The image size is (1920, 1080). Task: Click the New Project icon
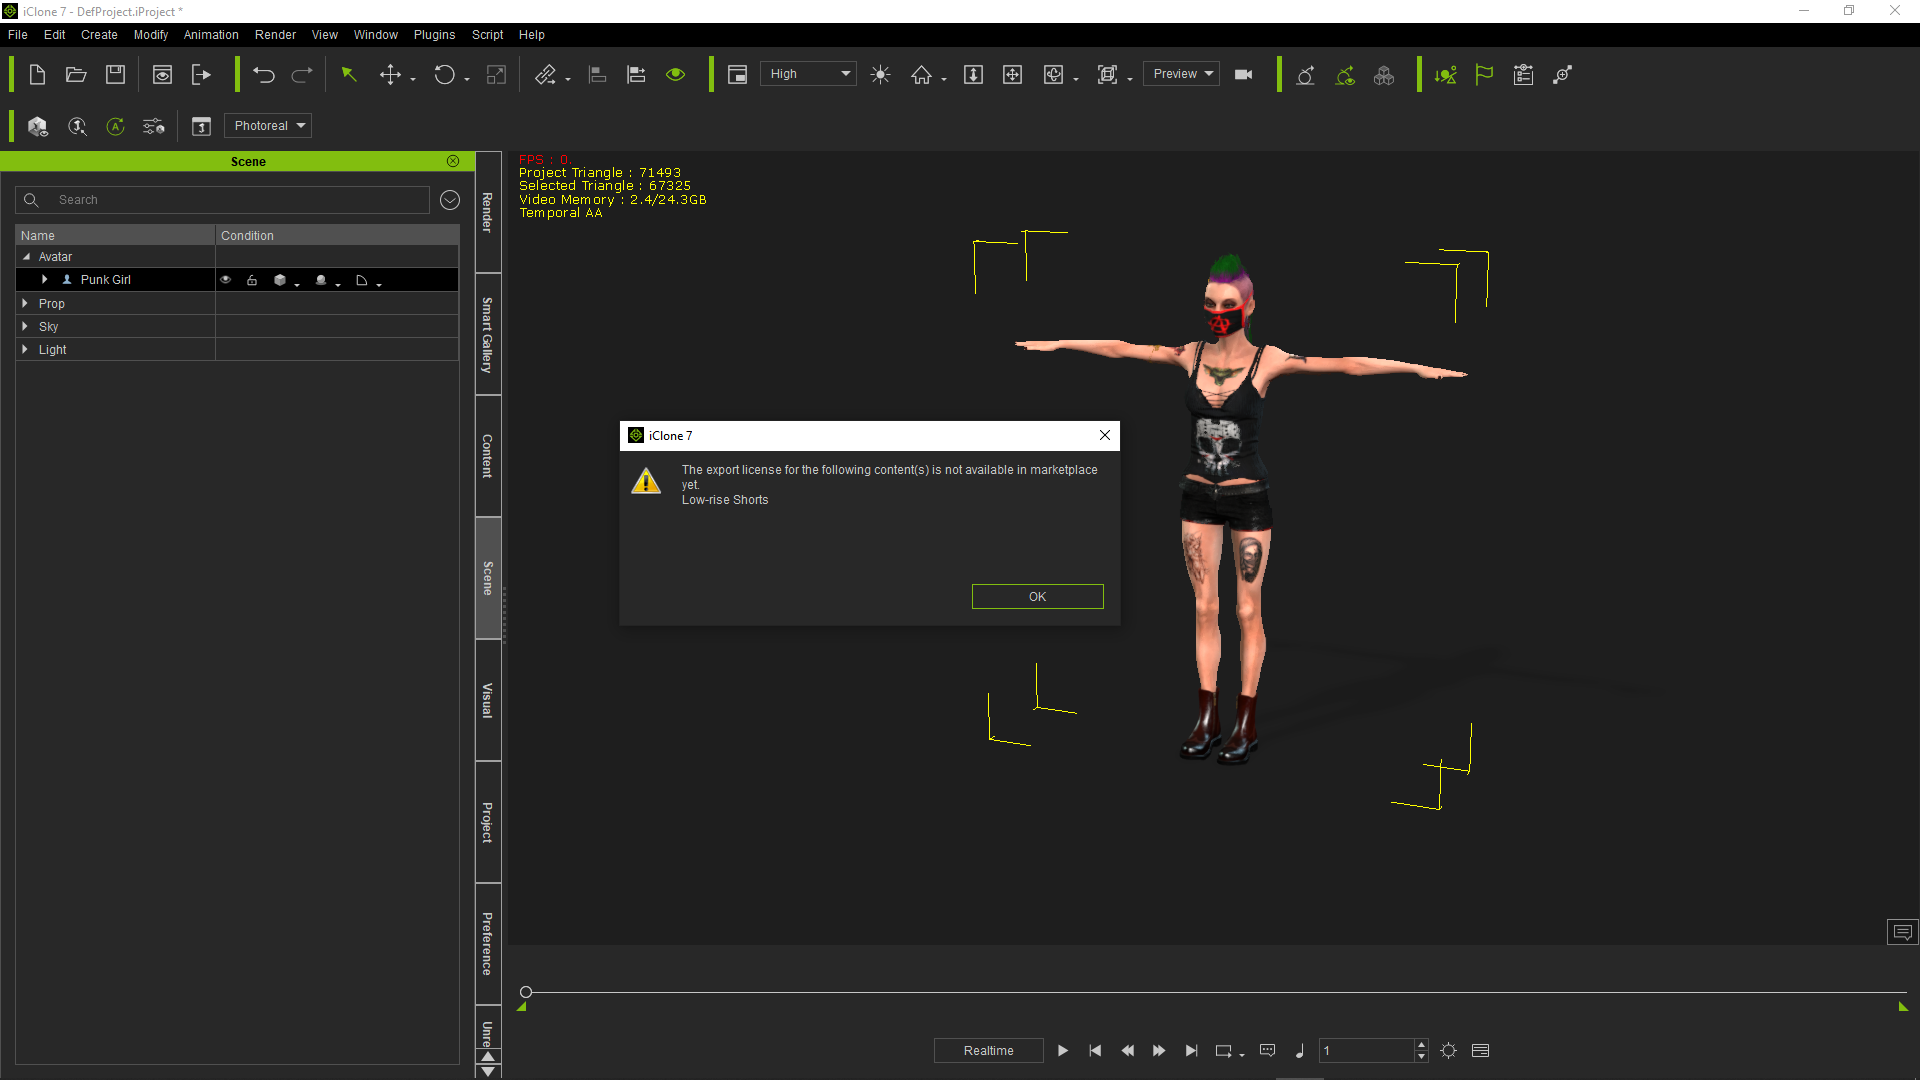coord(37,75)
